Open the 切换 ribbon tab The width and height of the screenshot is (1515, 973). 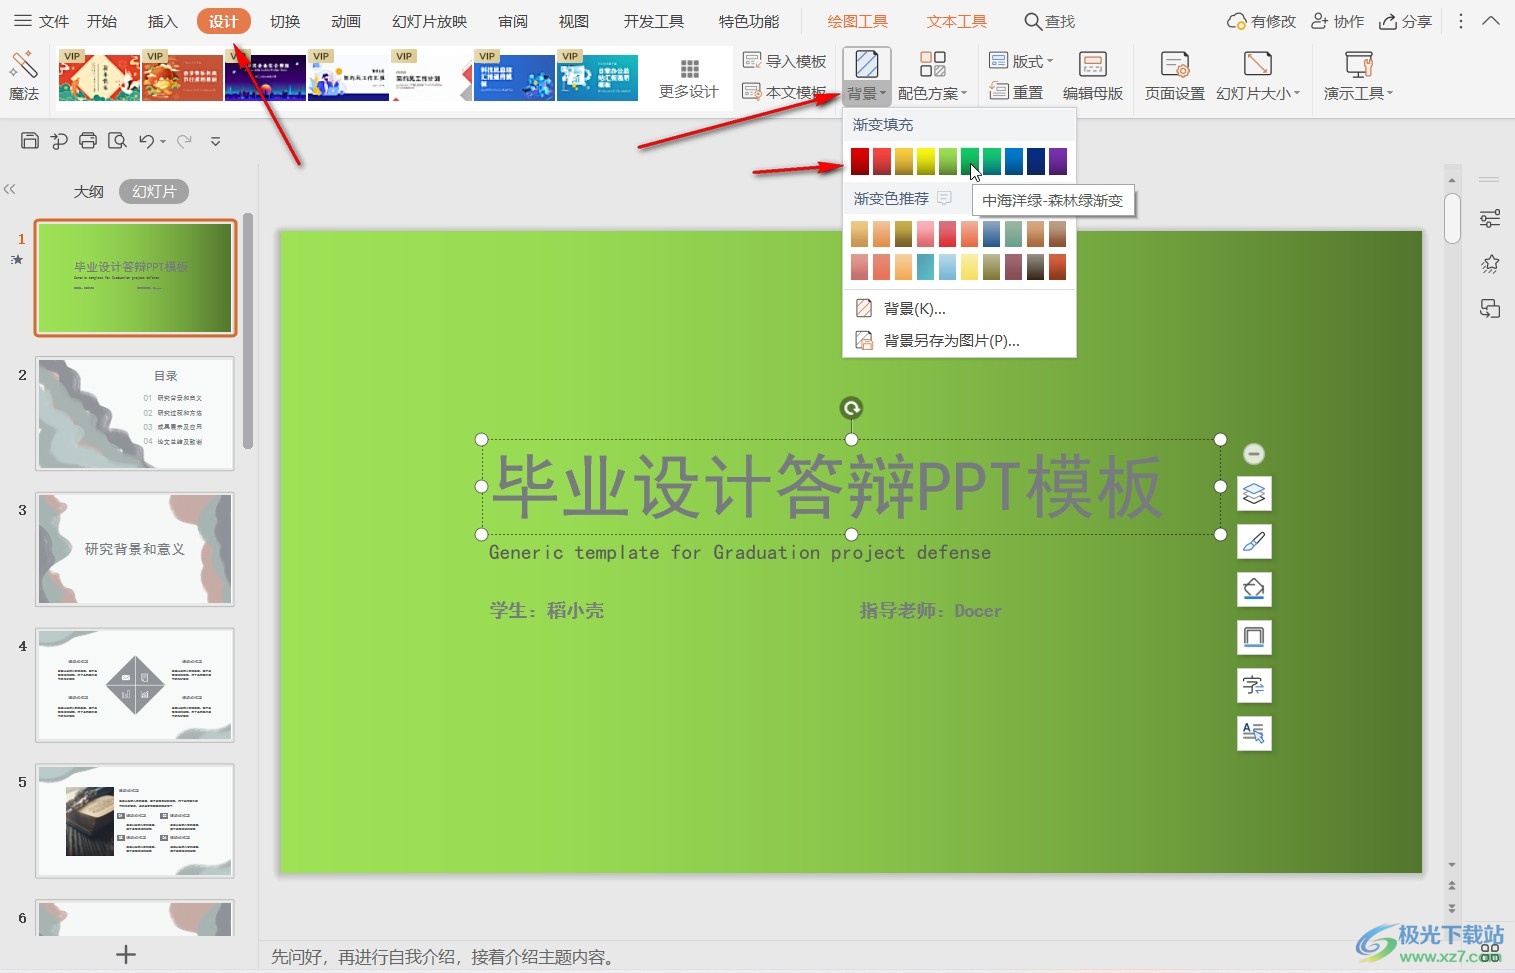pos(285,21)
